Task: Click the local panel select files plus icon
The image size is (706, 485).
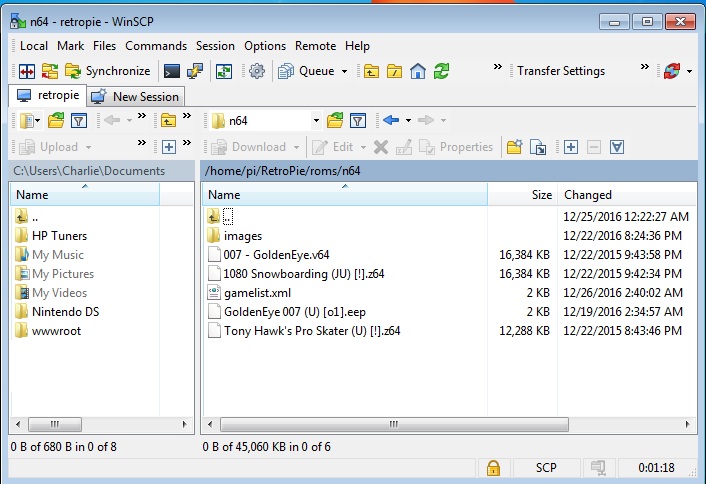Action: 169,147
